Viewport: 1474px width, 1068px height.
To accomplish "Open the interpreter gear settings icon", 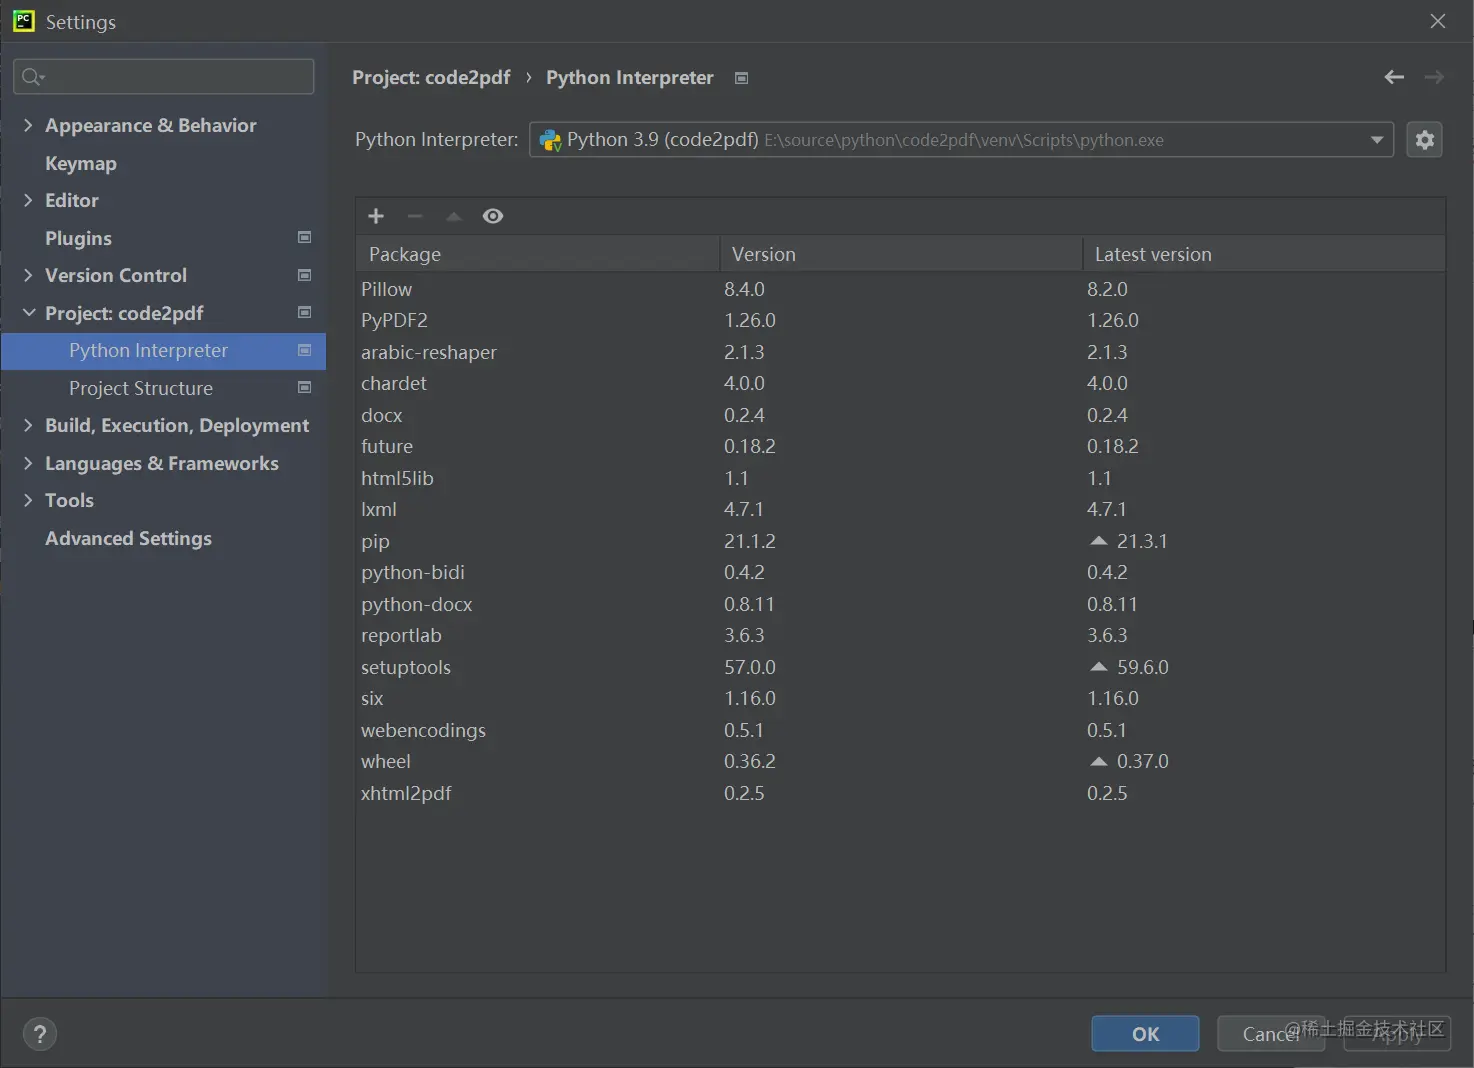I will coord(1425,140).
